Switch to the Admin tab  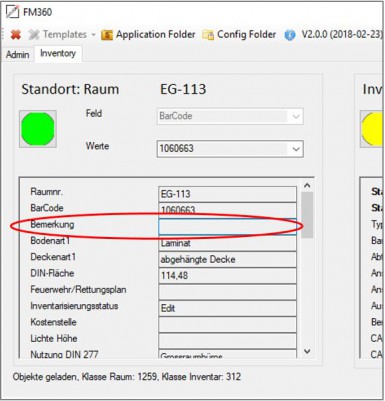tap(17, 54)
